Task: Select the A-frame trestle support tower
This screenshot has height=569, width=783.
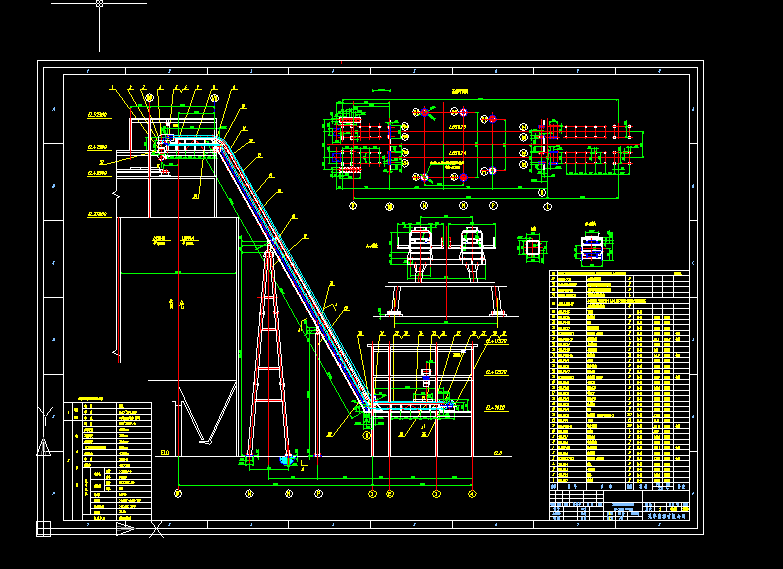Action: [269, 350]
